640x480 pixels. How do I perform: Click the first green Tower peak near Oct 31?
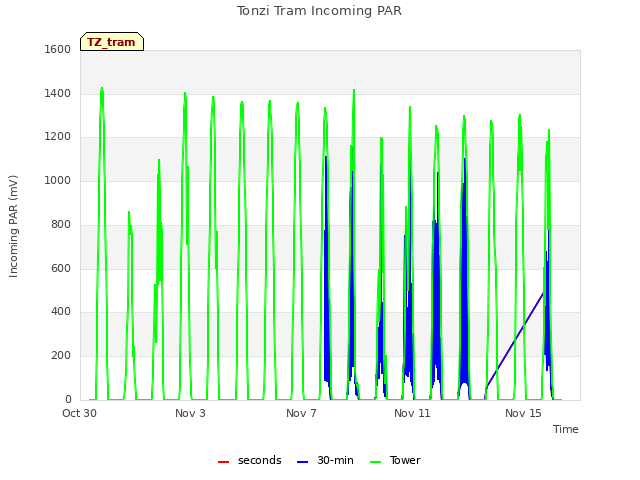102,89
